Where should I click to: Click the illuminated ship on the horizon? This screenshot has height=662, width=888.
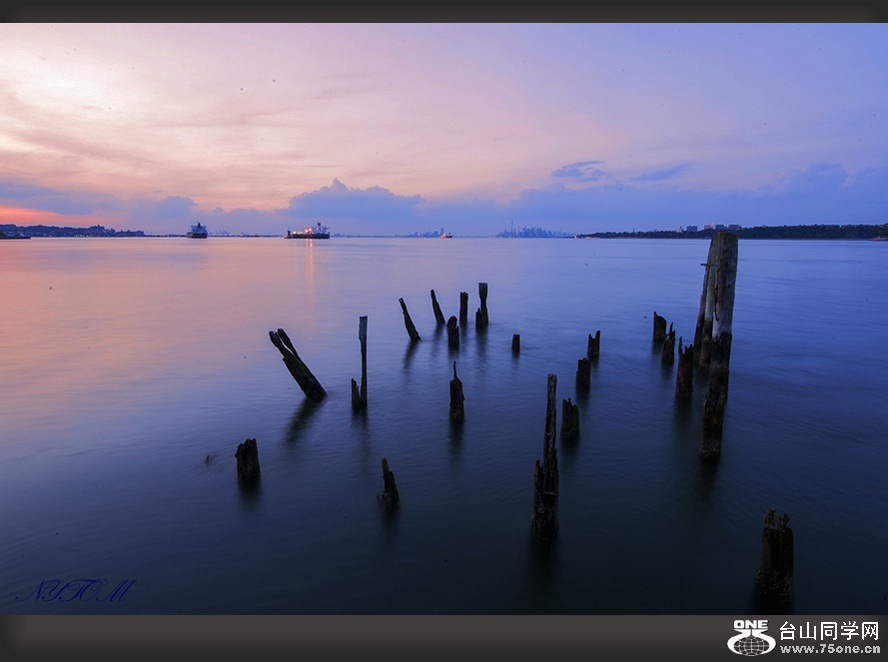point(308,232)
